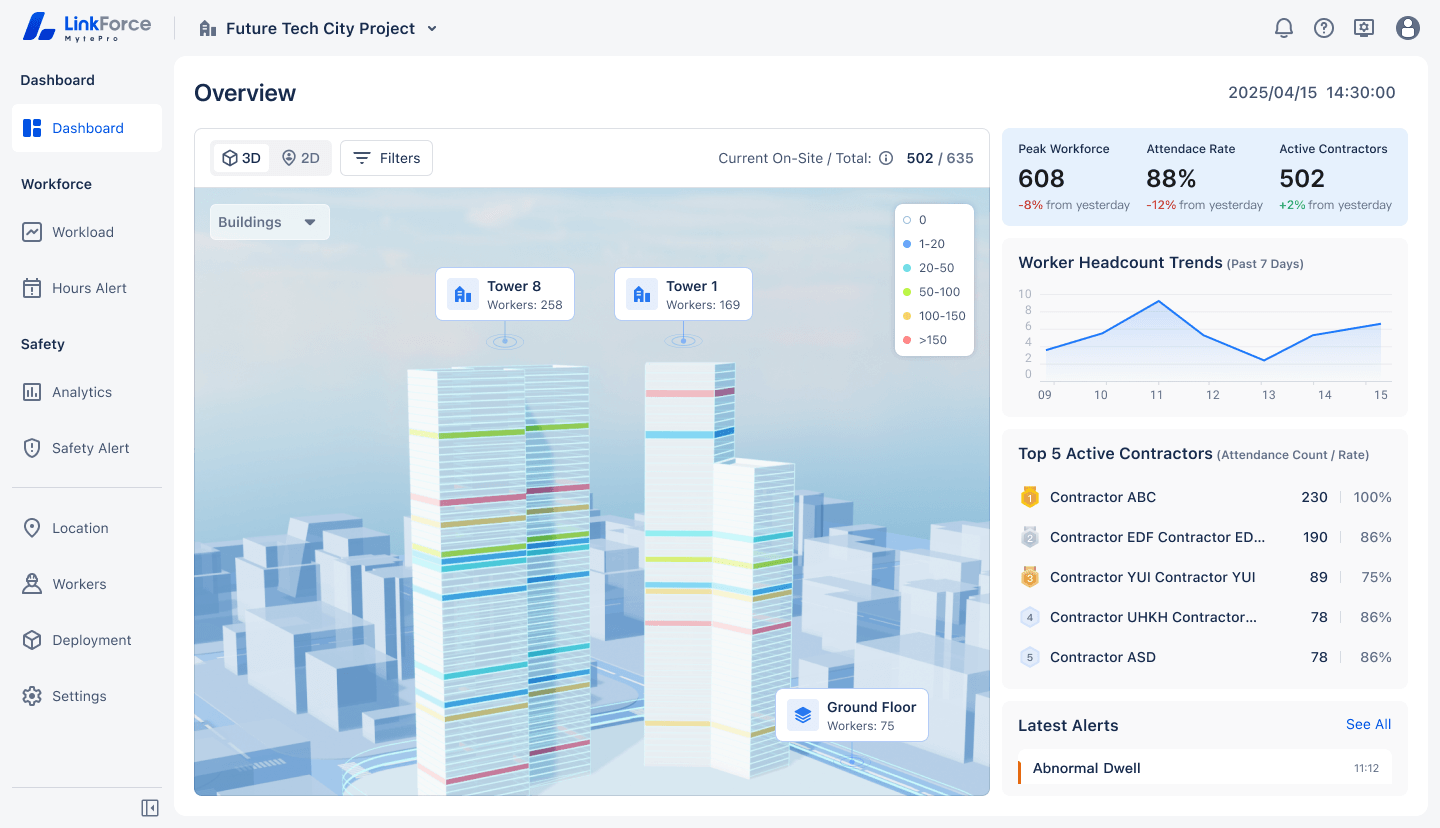
Task: Switch the map to 2D view
Action: tap(300, 158)
